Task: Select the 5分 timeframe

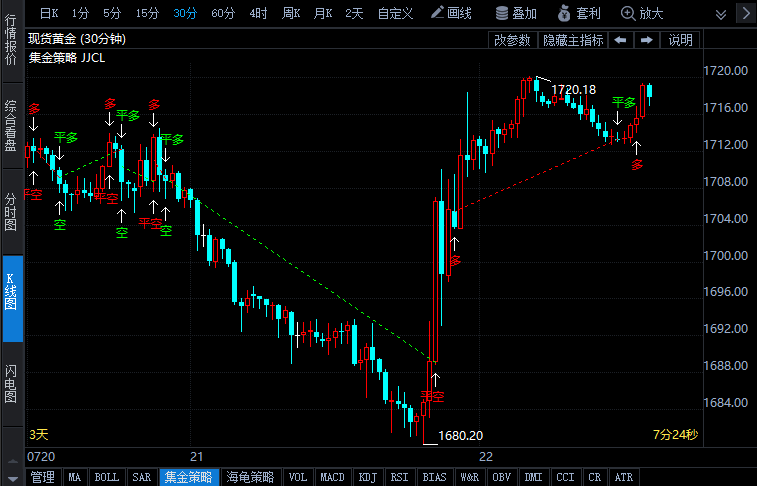Action: pos(112,14)
